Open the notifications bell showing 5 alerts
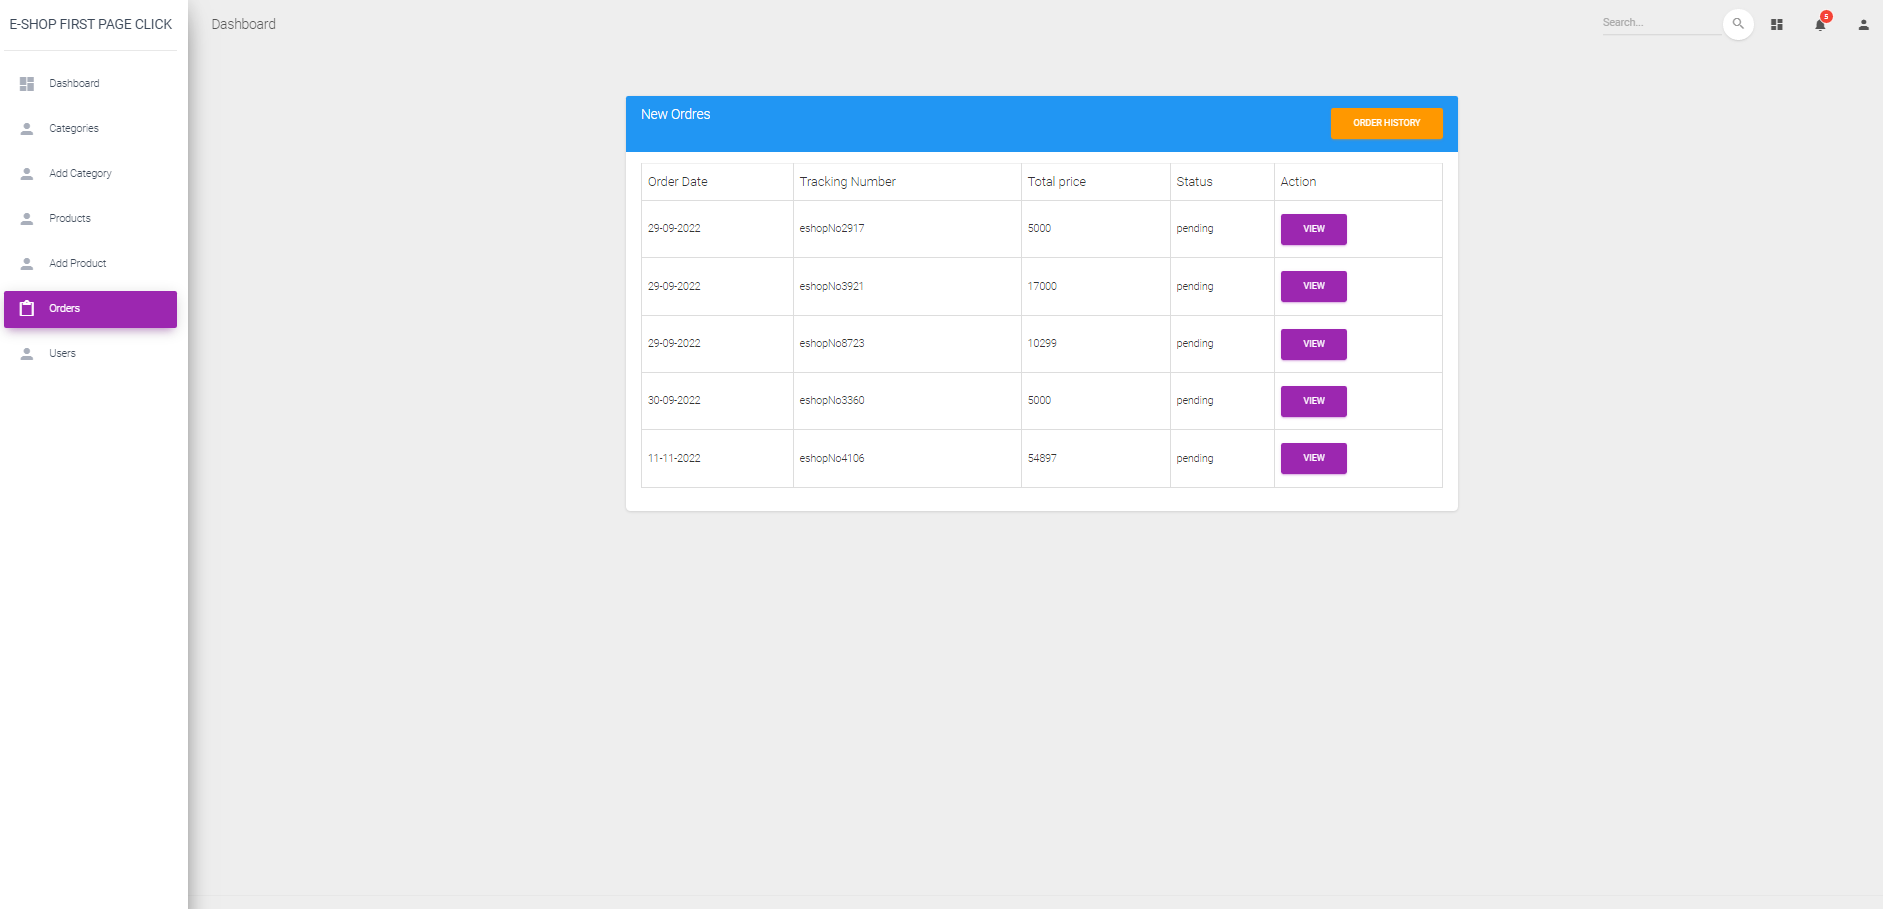The width and height of the screenshot is (1883, 909). pyautogui.click(x=1819, y=24)
